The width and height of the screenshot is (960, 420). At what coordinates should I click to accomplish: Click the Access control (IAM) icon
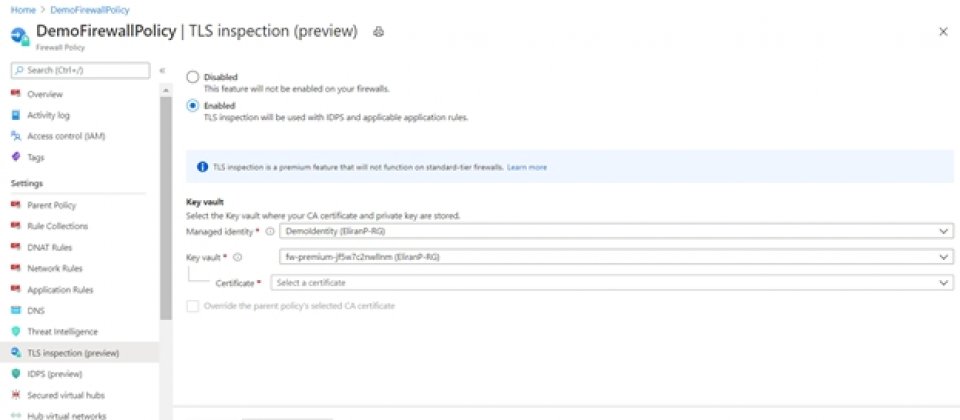(16, 136)
